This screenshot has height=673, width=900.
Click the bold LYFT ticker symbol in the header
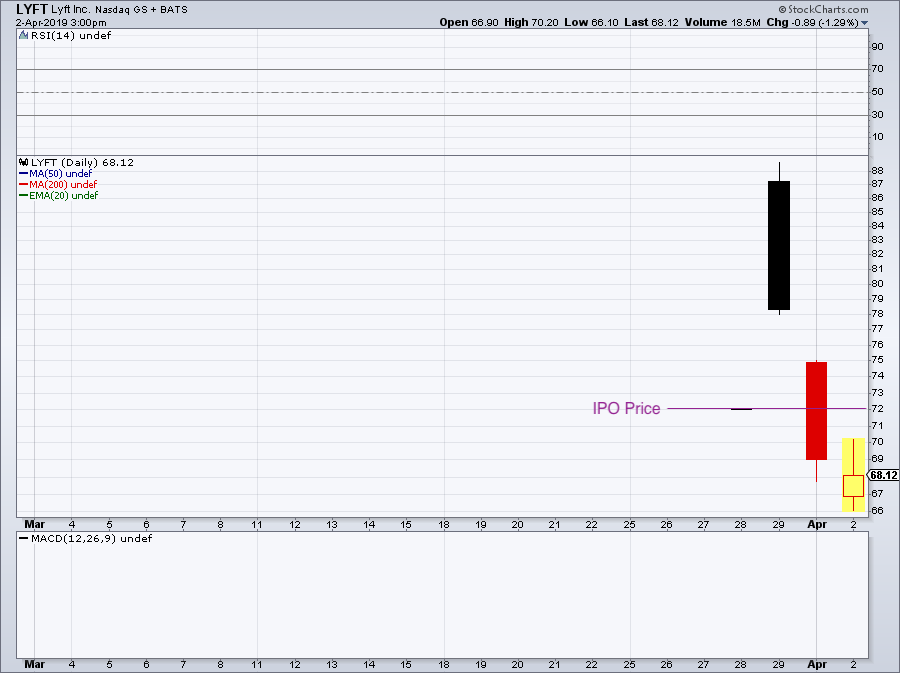(x=32, y=9)
